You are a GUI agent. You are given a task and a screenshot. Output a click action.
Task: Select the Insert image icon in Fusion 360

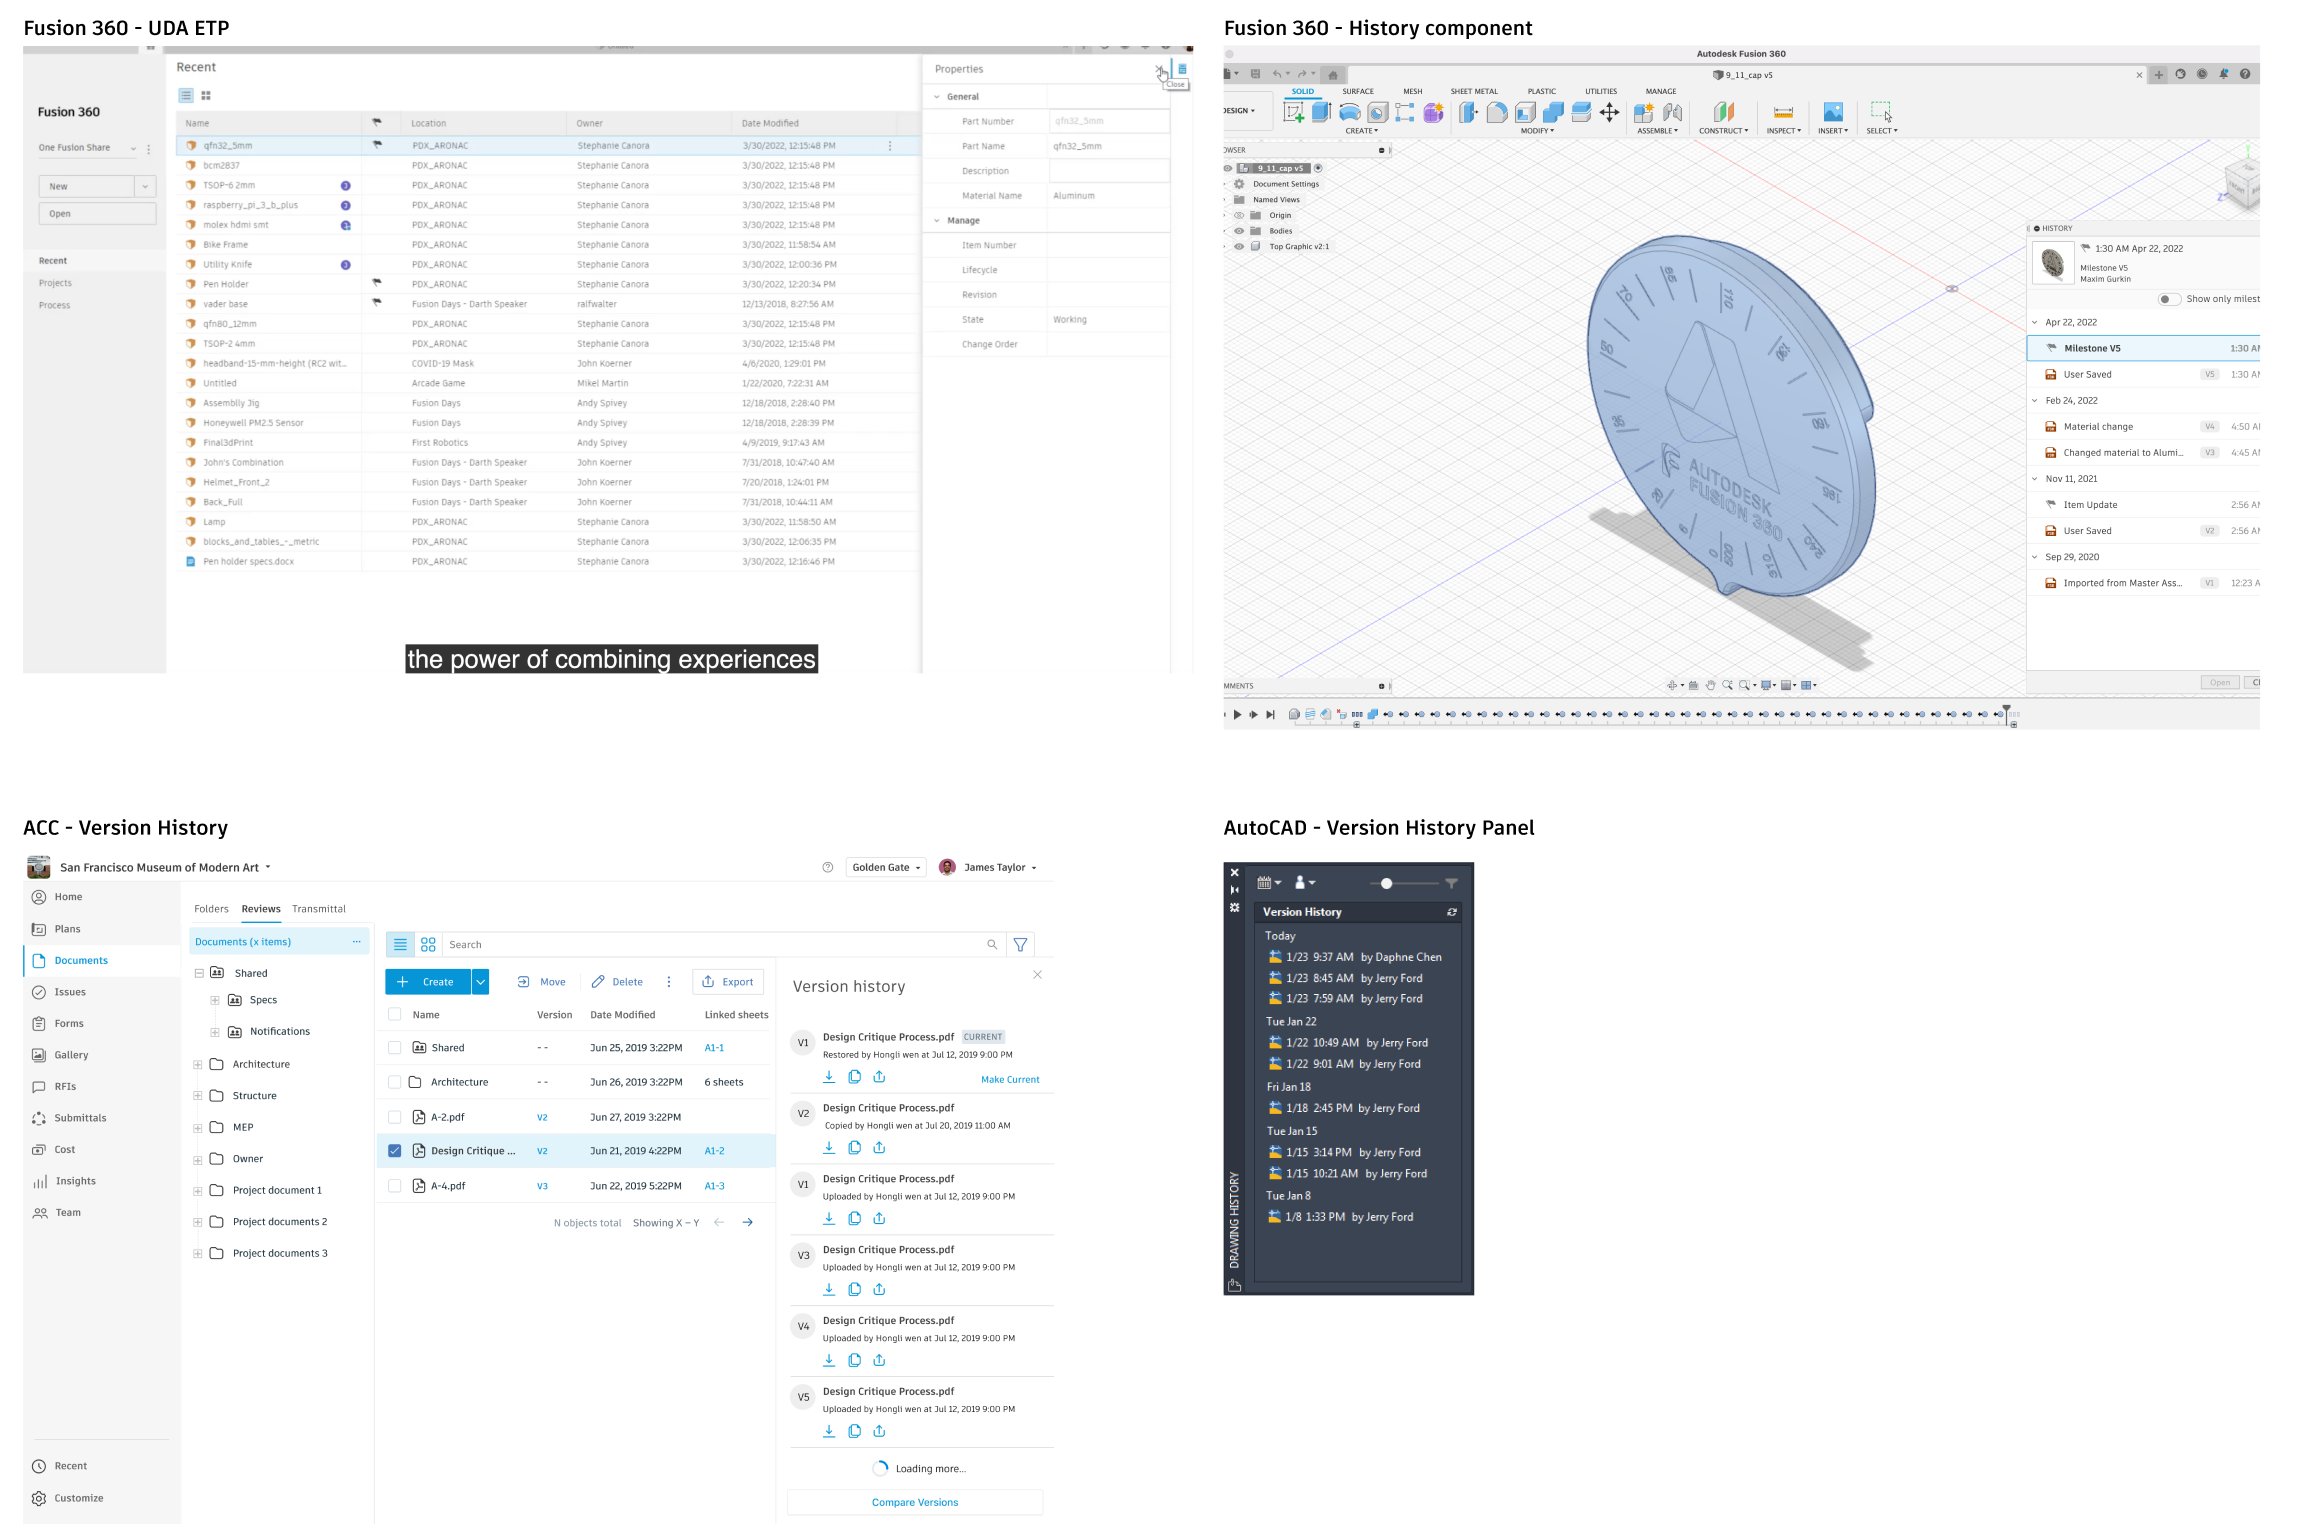[1833, 112]
